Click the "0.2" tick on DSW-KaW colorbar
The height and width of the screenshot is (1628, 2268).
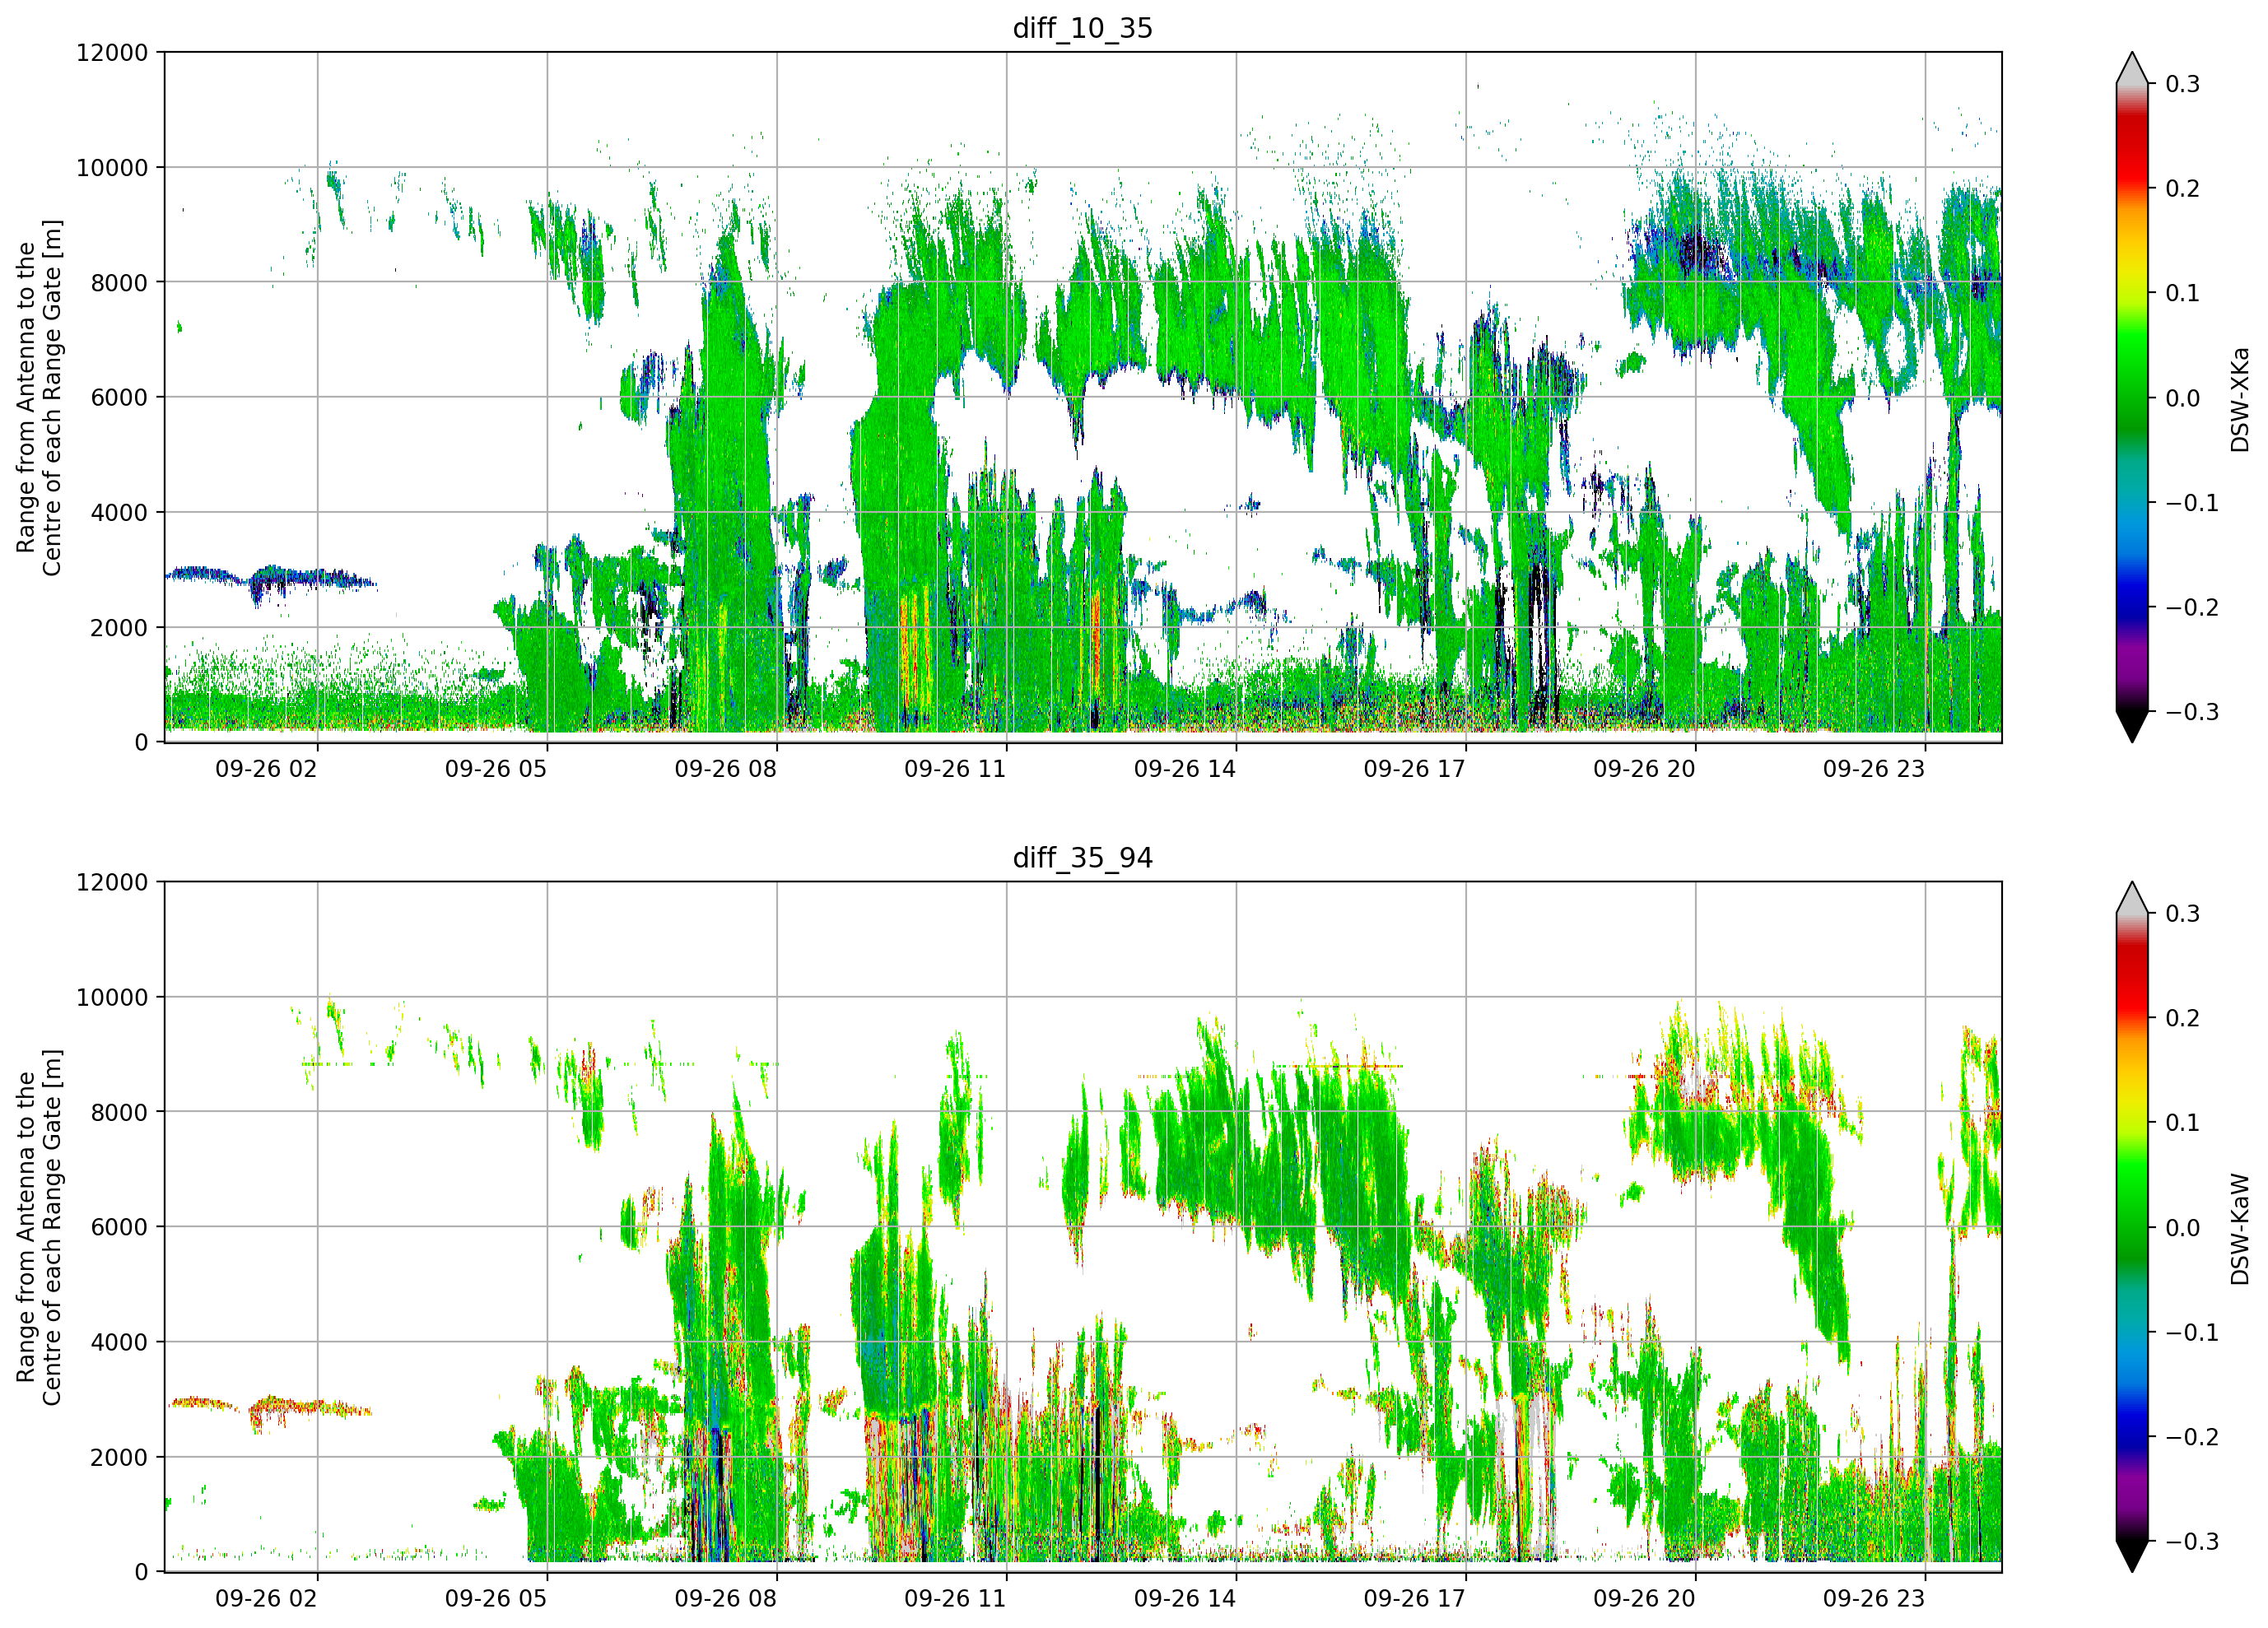click(2183, 1018)
